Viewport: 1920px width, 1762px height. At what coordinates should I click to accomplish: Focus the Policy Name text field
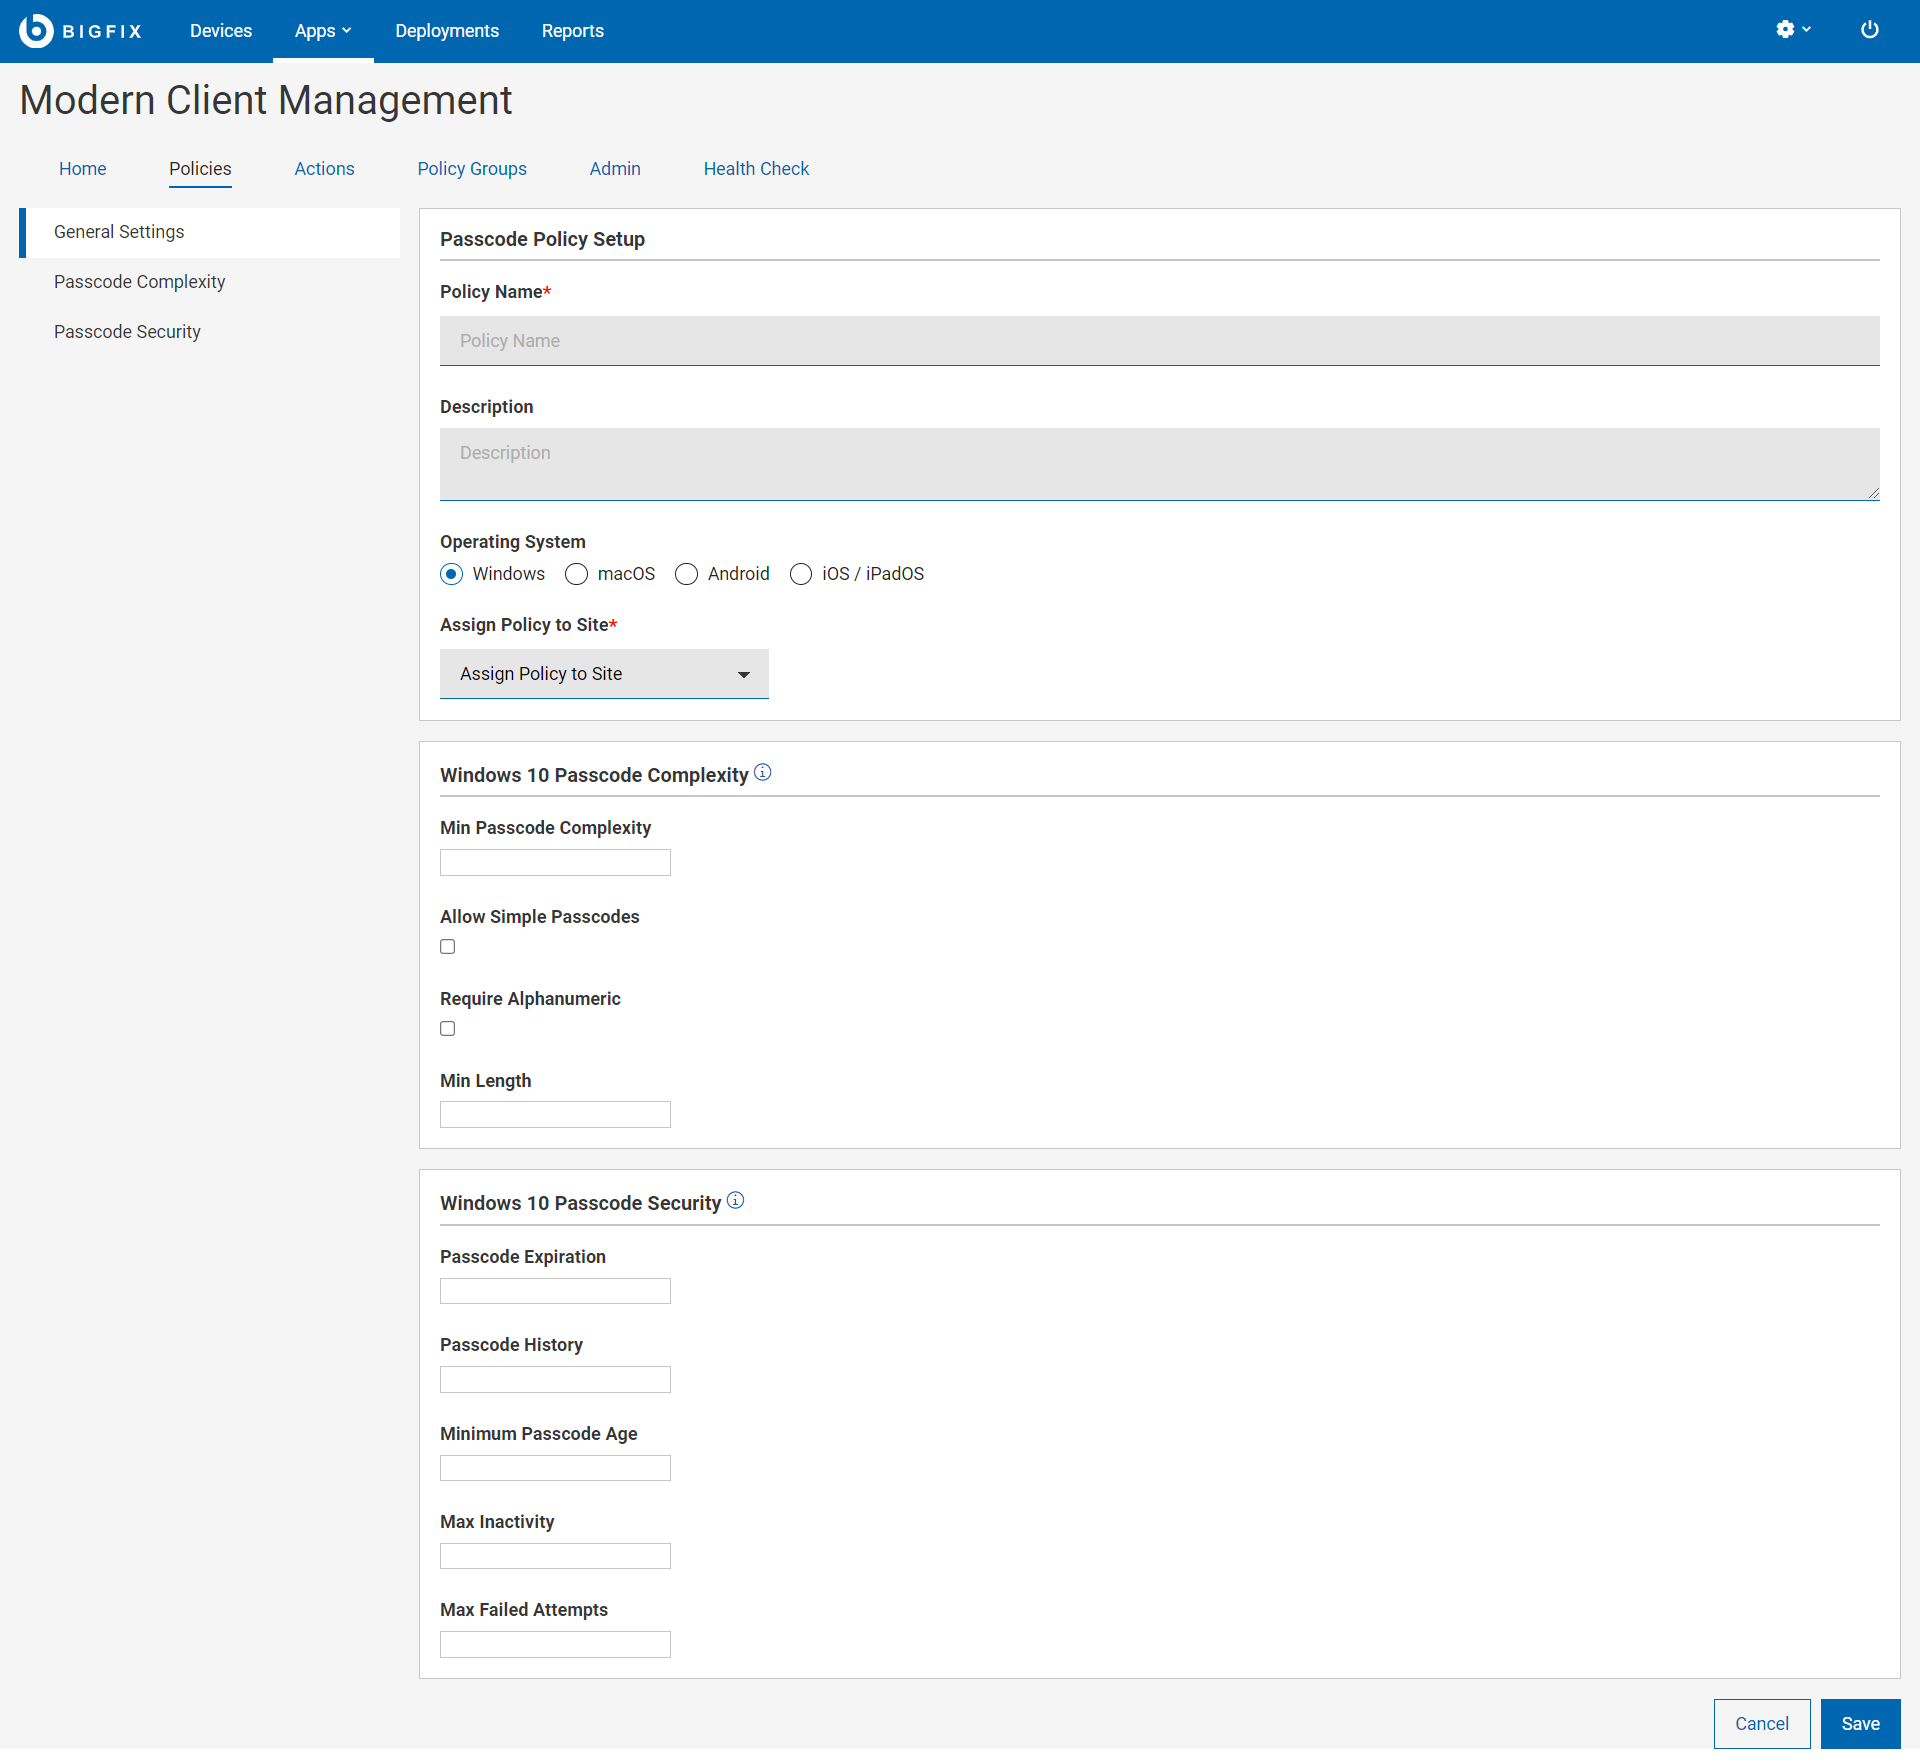click(x=1159, y=341)
